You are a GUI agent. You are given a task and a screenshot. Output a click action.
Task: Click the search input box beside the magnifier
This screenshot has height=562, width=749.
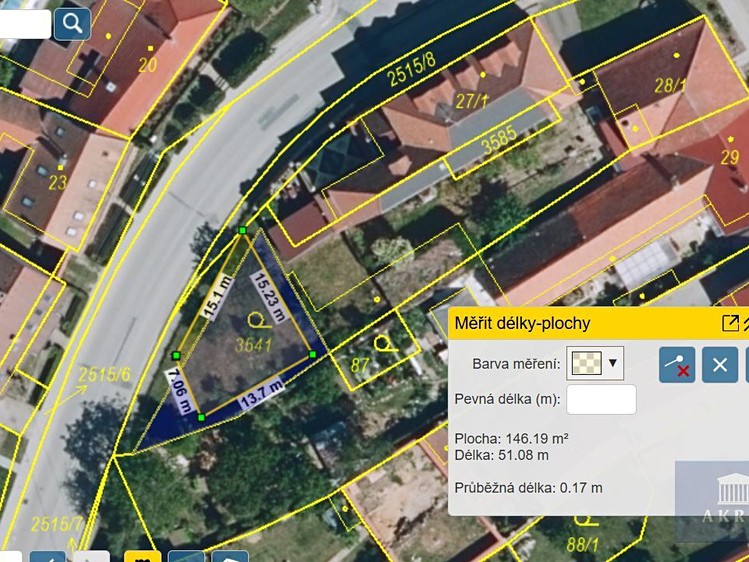pyautogui.click(x=25, y=24)
